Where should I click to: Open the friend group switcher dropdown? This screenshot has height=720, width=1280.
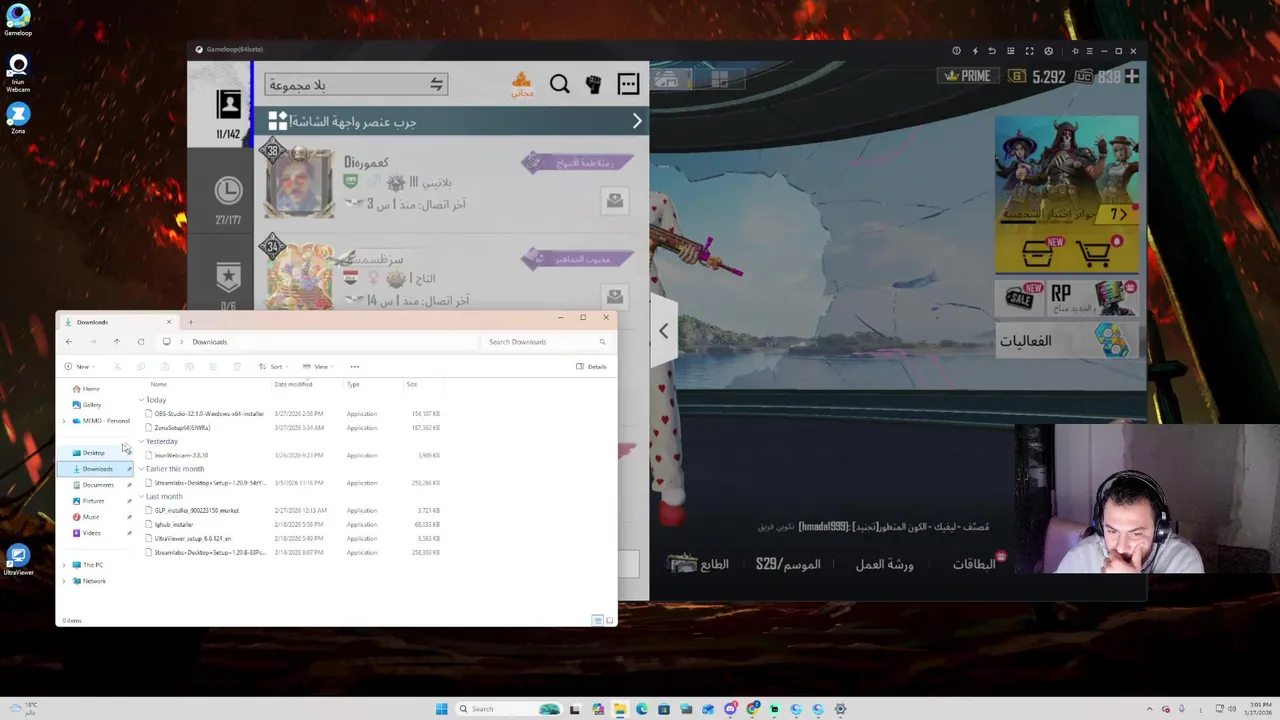pyautogui.click(x=356, y=85)
